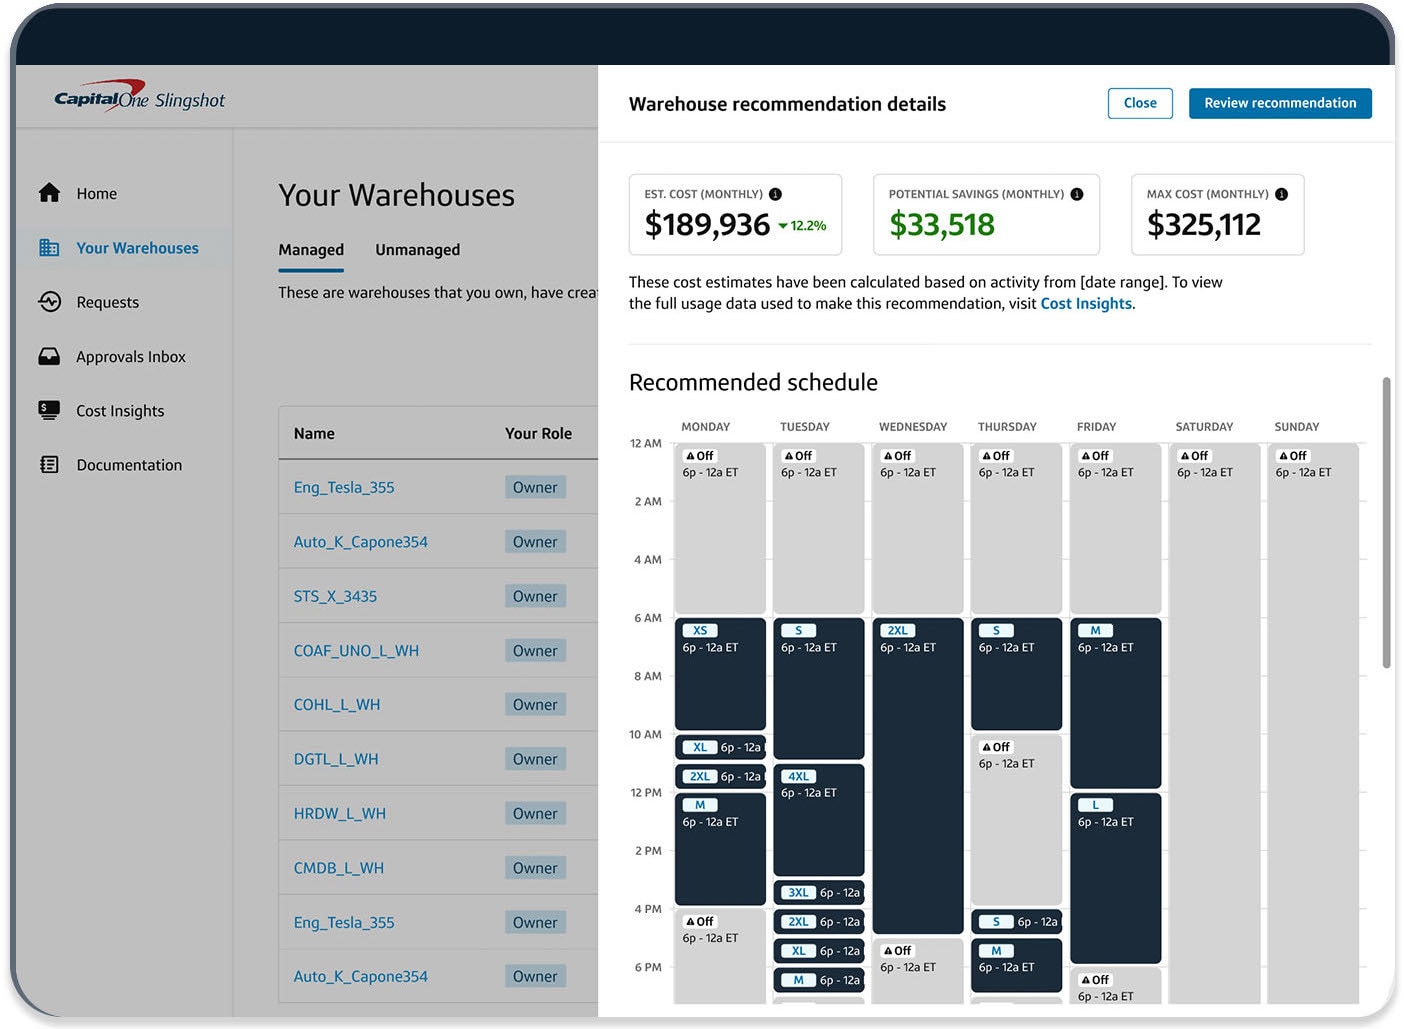Switch to the Unmanaged tab
The image size is (1404, 1029).
417,249
